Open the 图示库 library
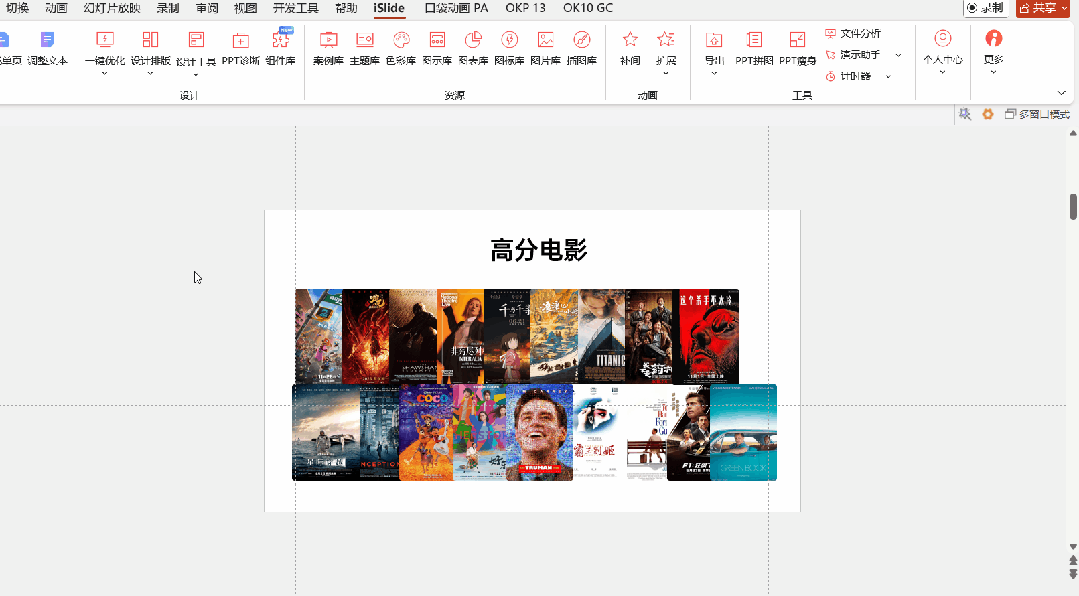Screen dimensions: 1079x596 [x=437, y=48]
